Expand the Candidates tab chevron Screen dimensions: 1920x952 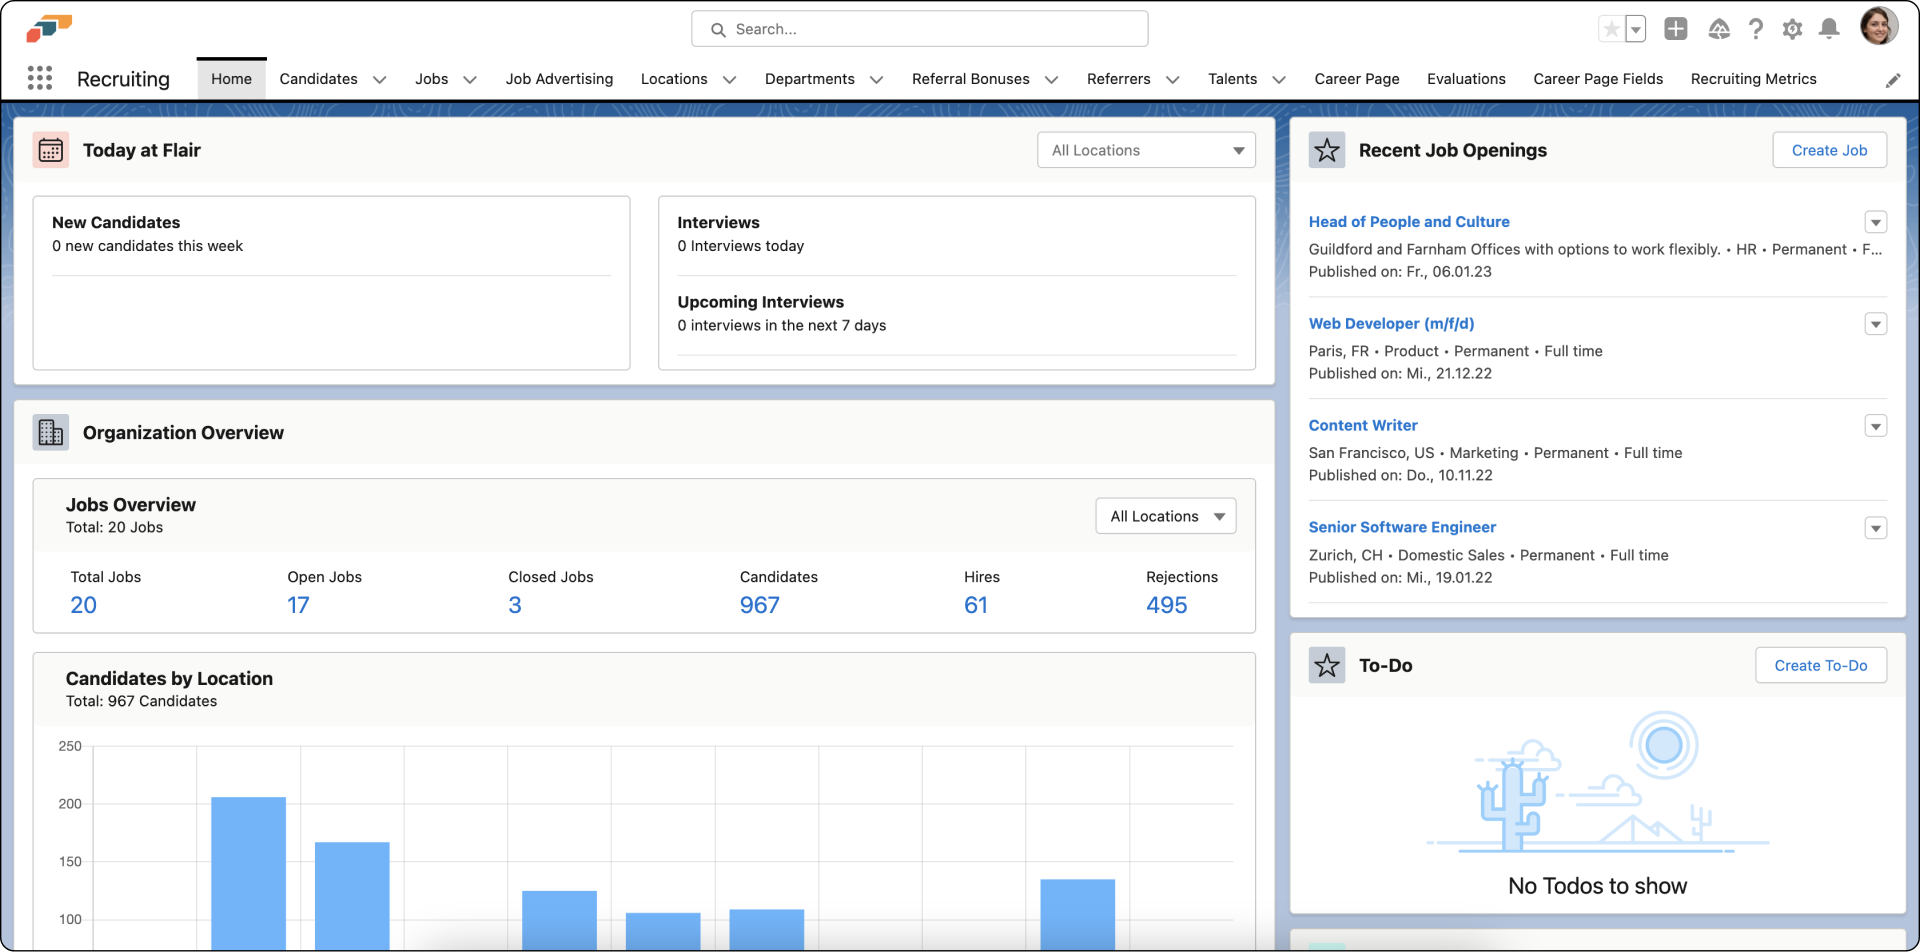pyautogui.click(x=380, y=80)
